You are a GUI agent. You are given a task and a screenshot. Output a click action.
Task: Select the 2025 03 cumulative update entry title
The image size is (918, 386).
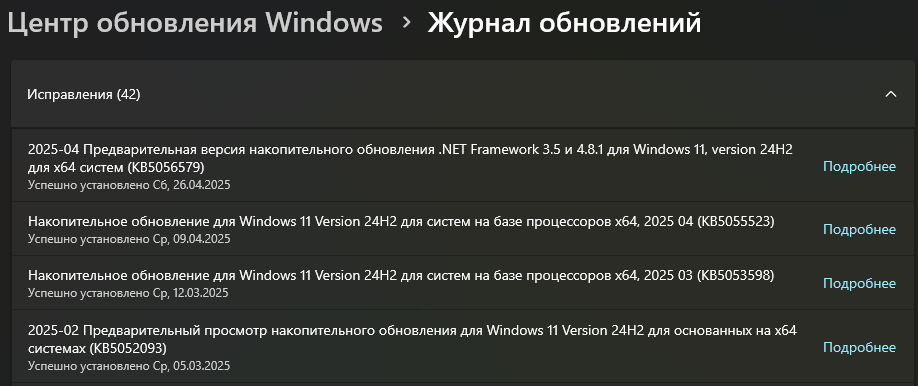[401, 275]
